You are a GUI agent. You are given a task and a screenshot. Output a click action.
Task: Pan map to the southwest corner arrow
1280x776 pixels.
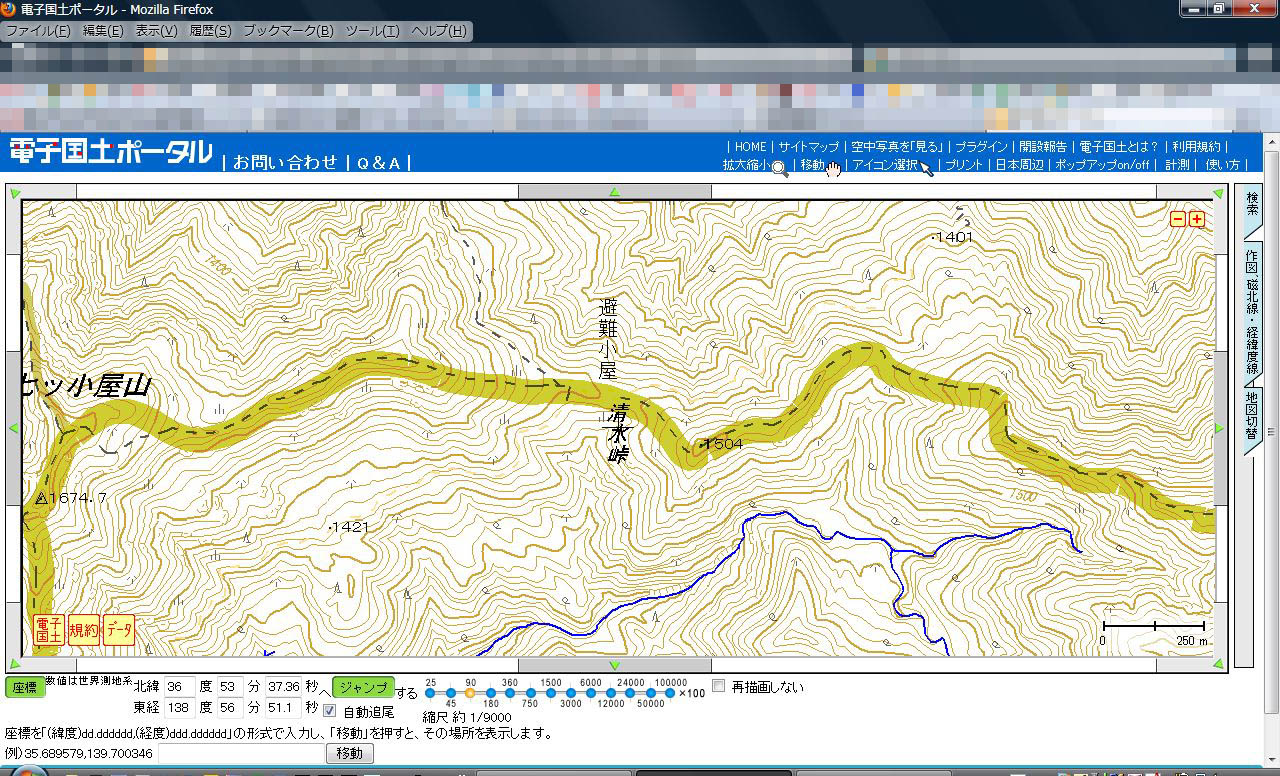tap(15, 665)
